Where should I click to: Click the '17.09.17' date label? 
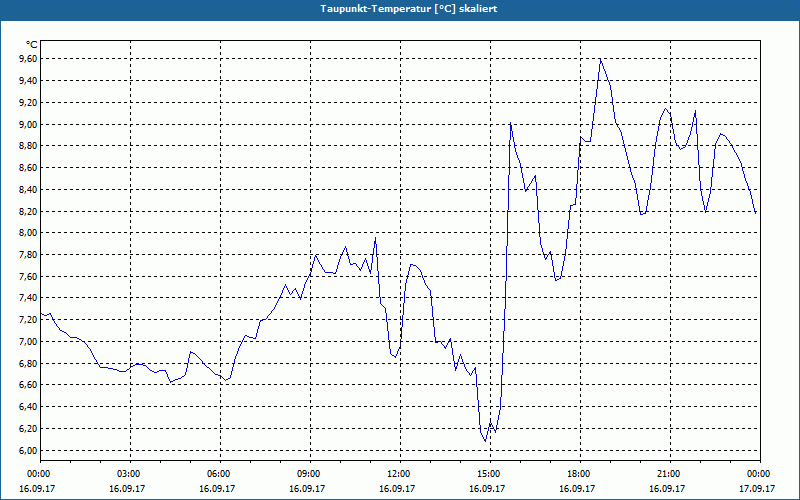[x=757, y=488]
